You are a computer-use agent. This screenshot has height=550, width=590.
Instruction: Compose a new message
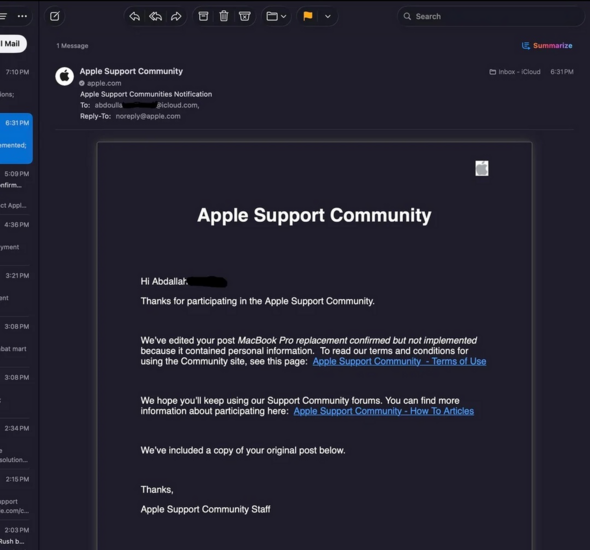tap(55, 16)
